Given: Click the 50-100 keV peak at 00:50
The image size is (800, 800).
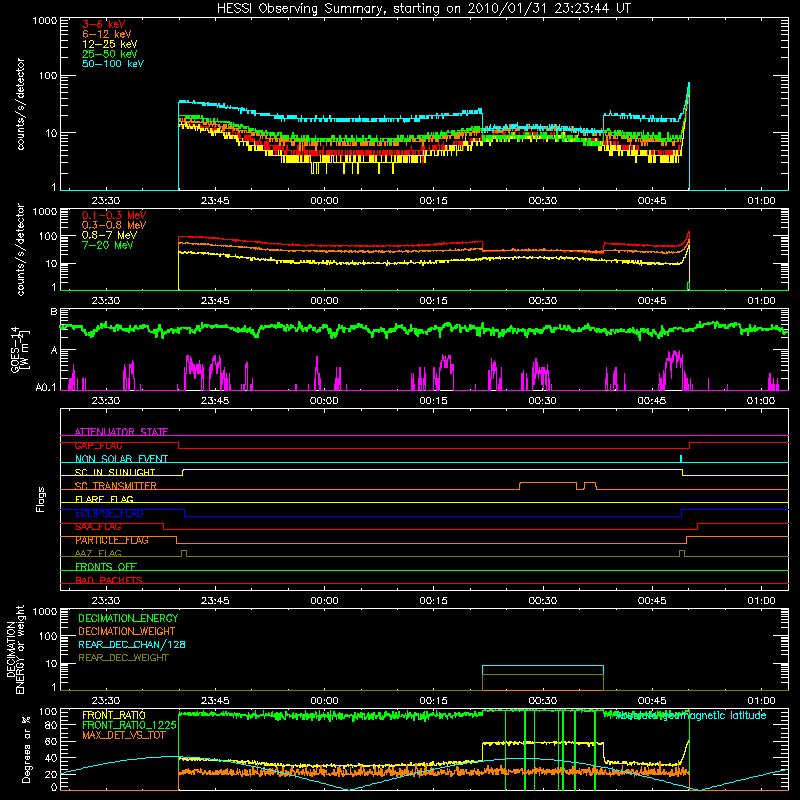Looking at the screenshot, I should [689, 83].
